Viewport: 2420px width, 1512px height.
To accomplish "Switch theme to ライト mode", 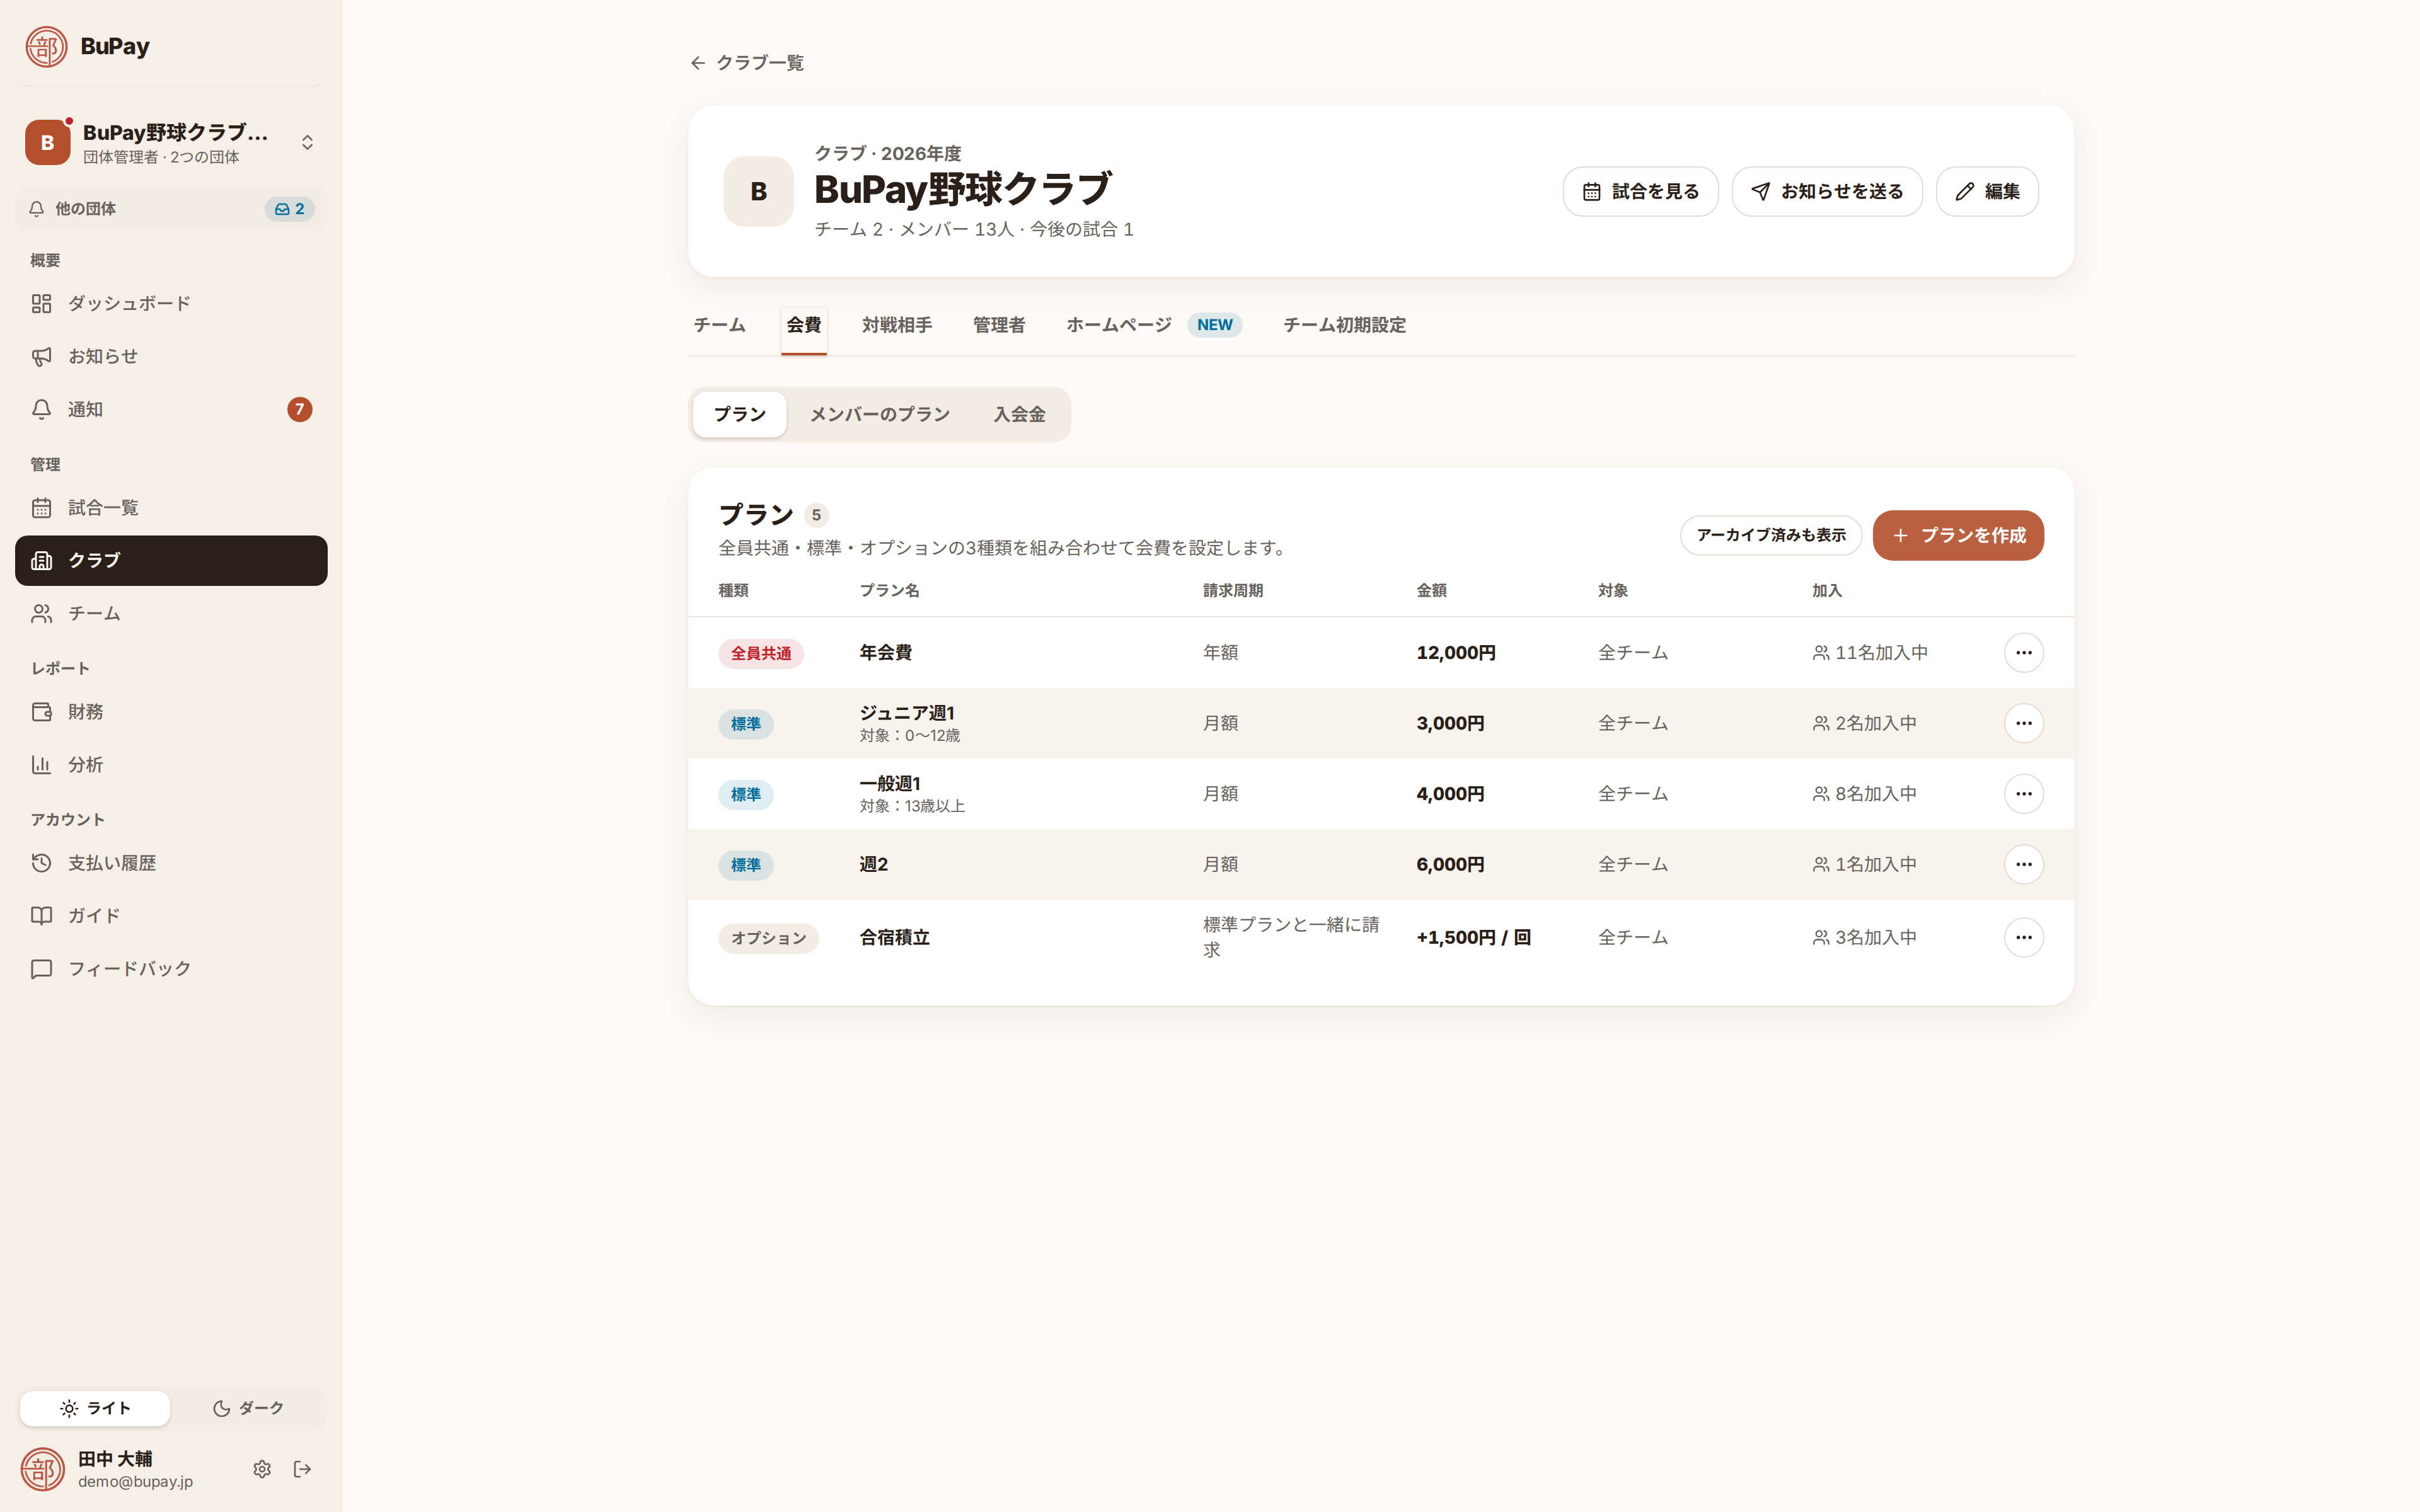I will (95, 1408).
